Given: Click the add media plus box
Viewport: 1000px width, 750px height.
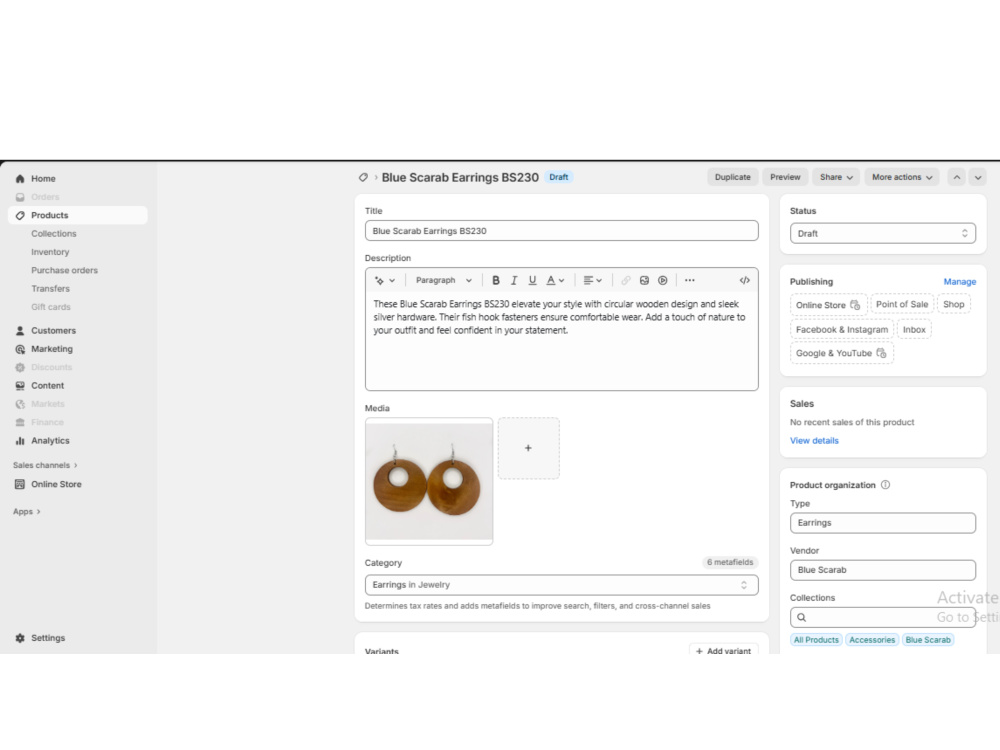Looking at the screenshot, I should pos(528,448).
